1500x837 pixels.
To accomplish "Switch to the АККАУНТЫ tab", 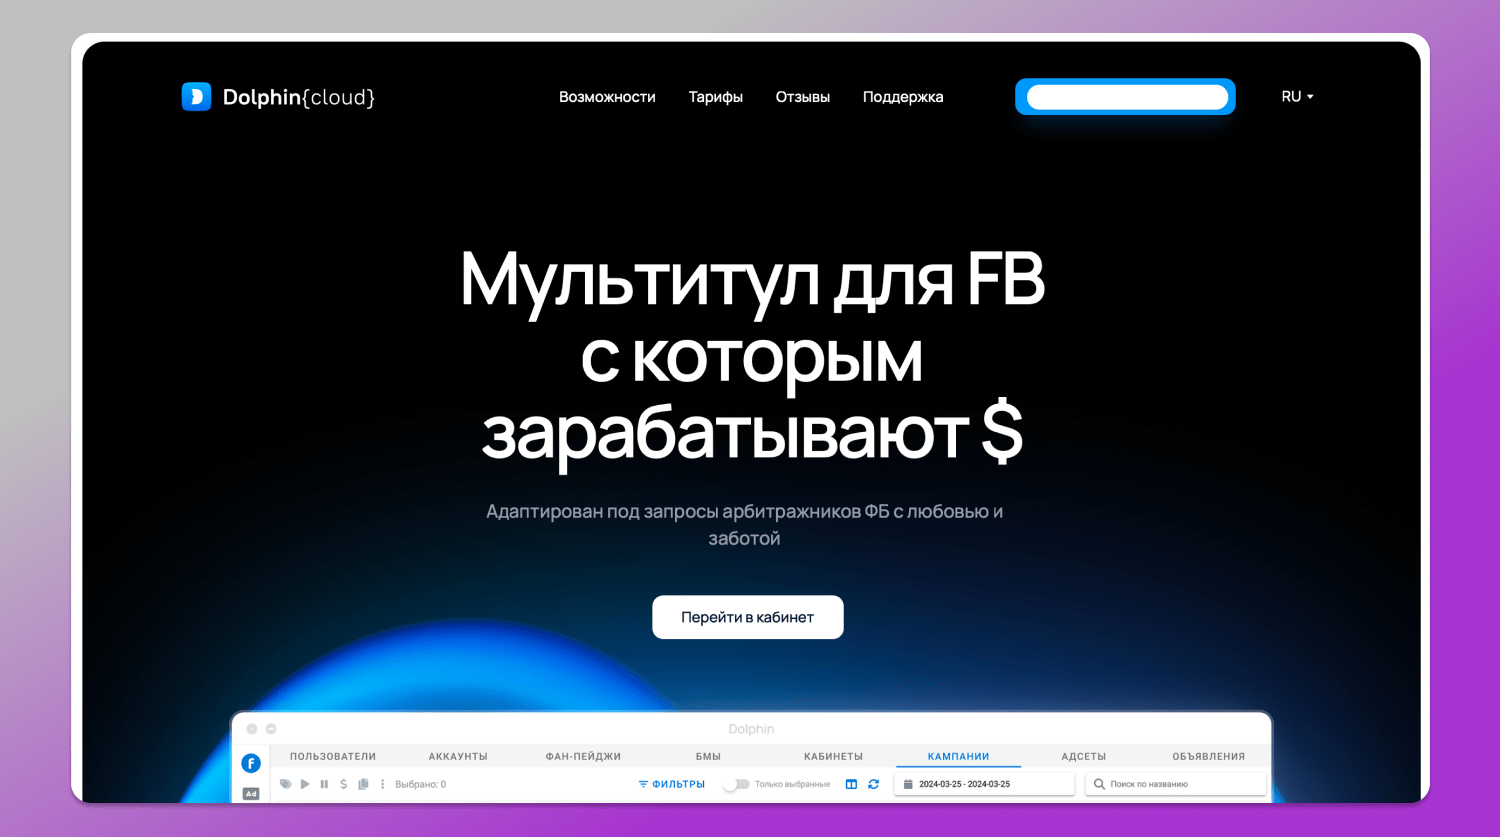I will [x=458, y=756].
